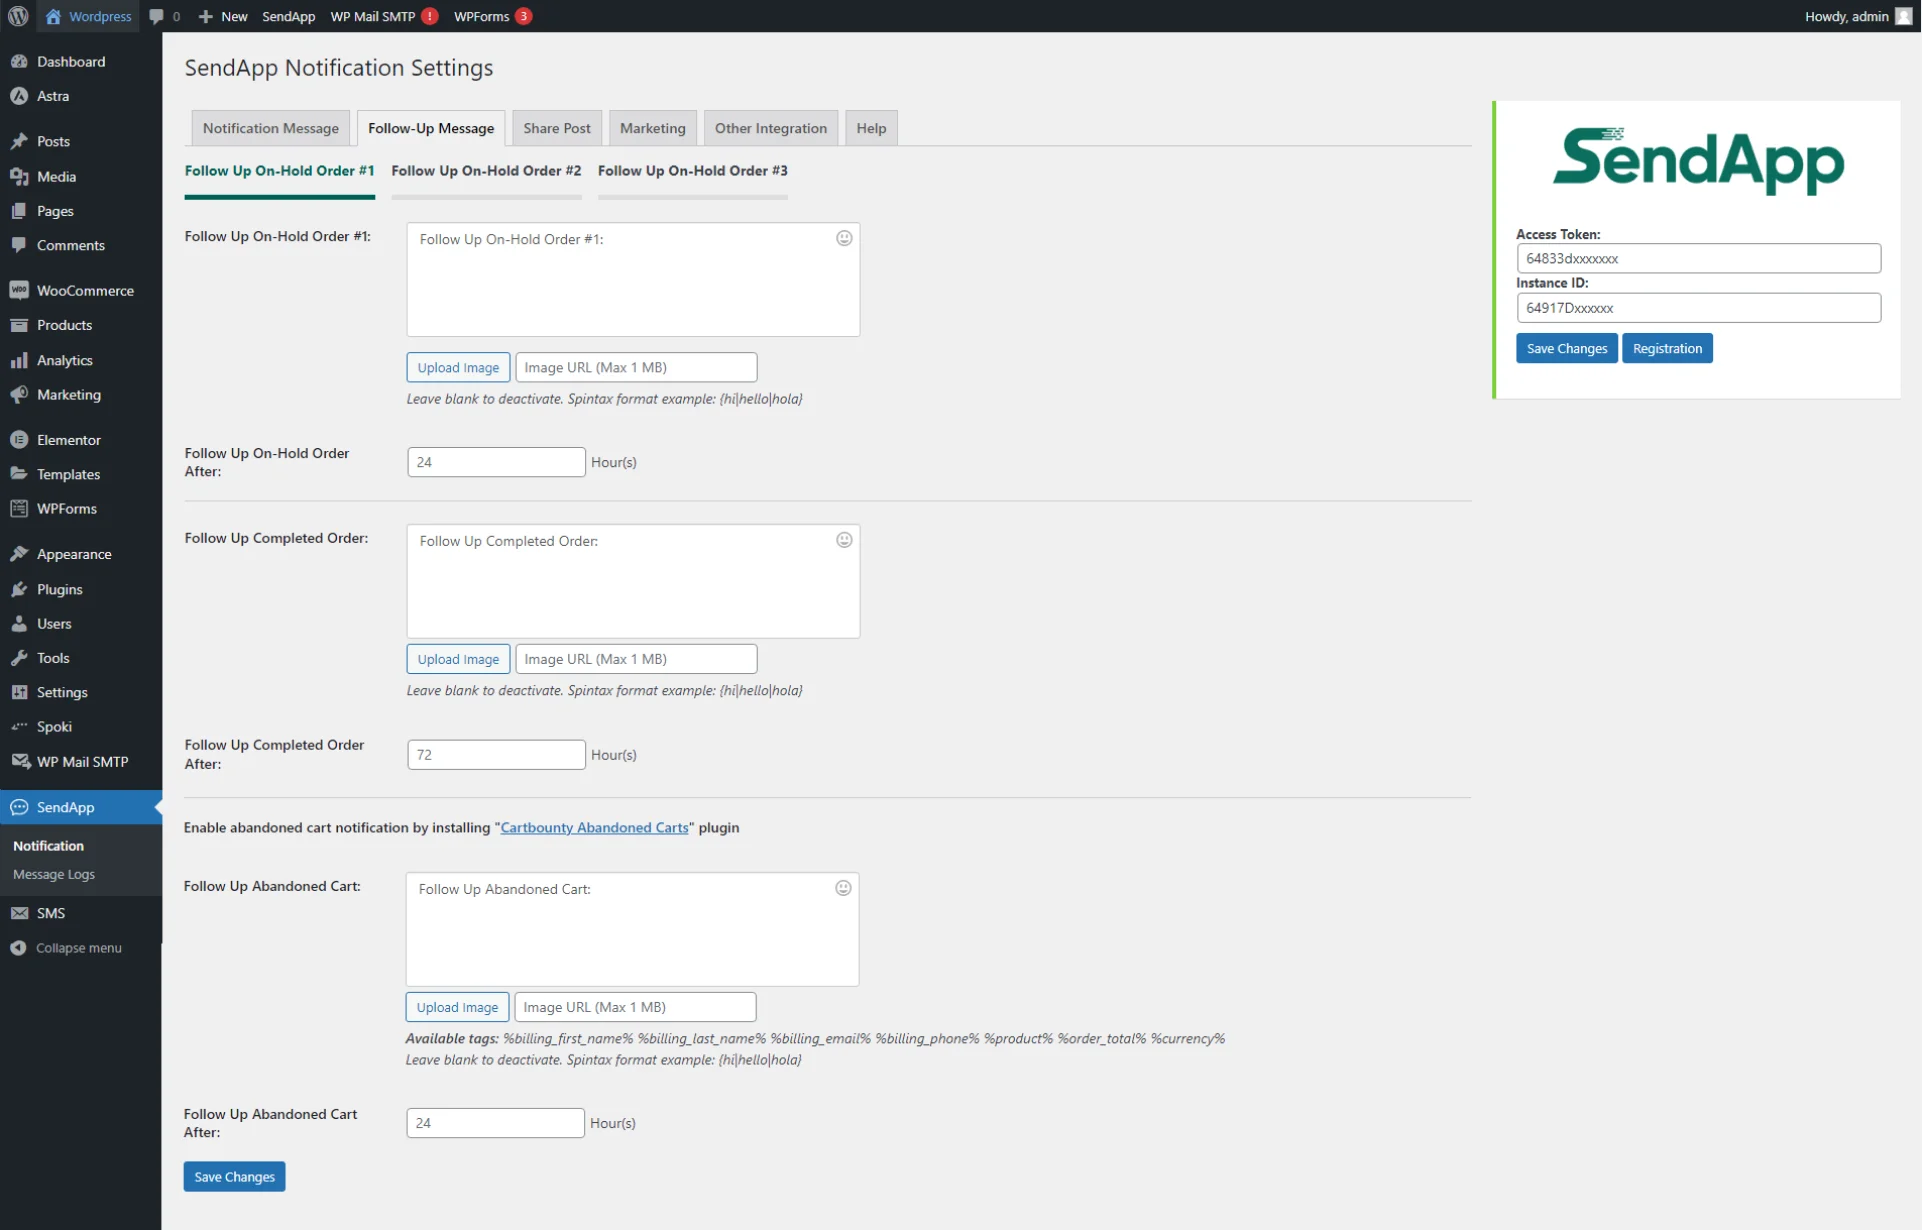Open WooCommerce from the sidebar
1922x1230 pixels.
[x=85, y=290]
